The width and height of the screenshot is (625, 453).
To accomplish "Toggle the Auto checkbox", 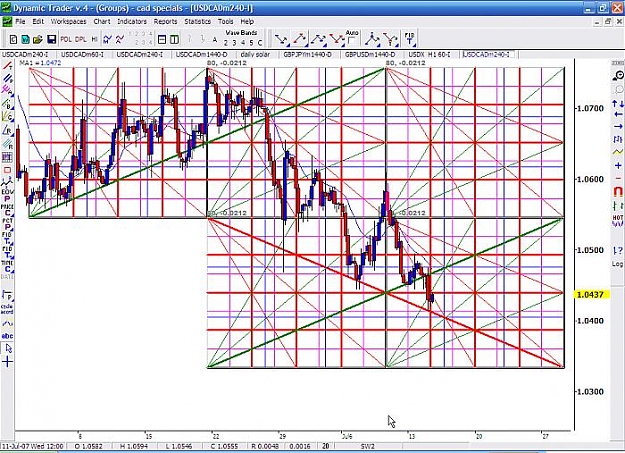I will coord(351,41).
